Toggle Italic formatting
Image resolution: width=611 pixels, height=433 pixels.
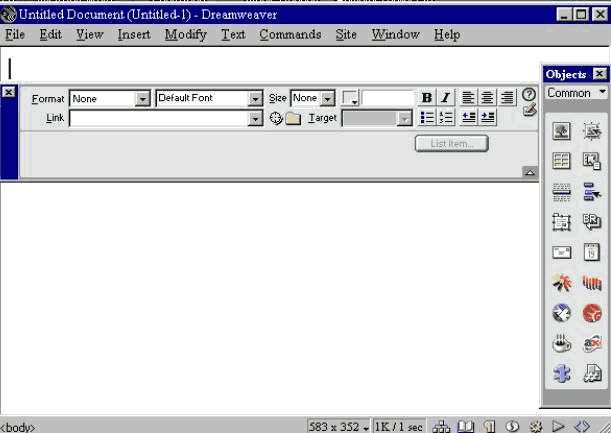tap(446, 97)
